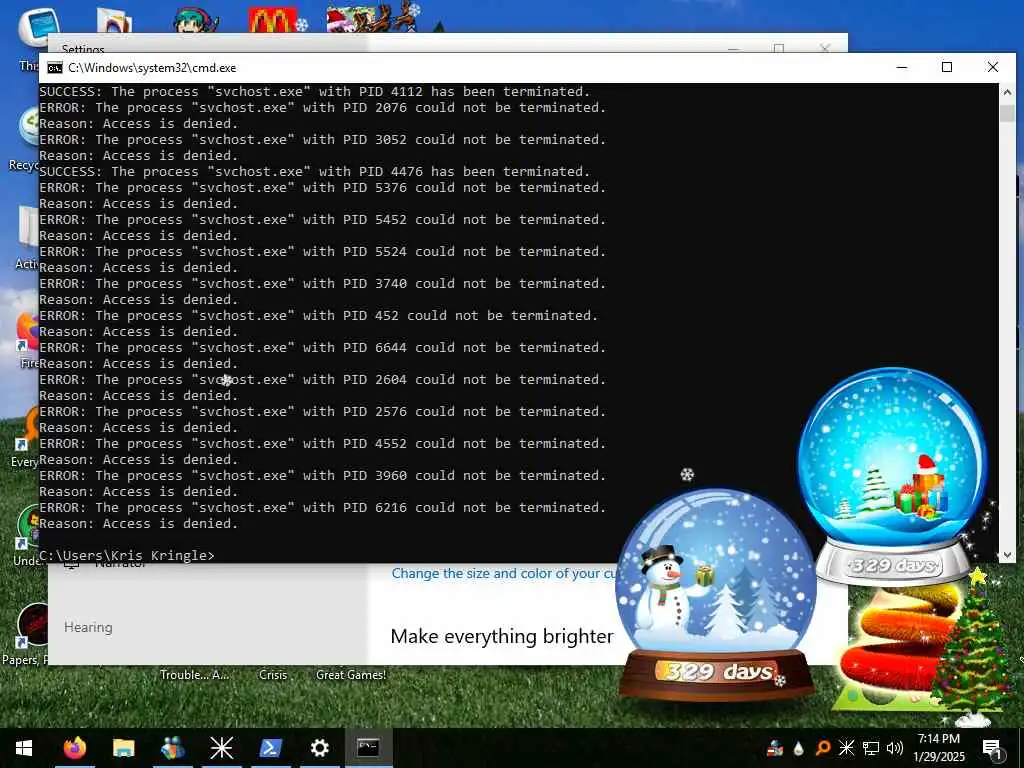Select the Great Games! desktop shortcut label
Screen dimensions: 1024x768
click(x=351, y=675)
